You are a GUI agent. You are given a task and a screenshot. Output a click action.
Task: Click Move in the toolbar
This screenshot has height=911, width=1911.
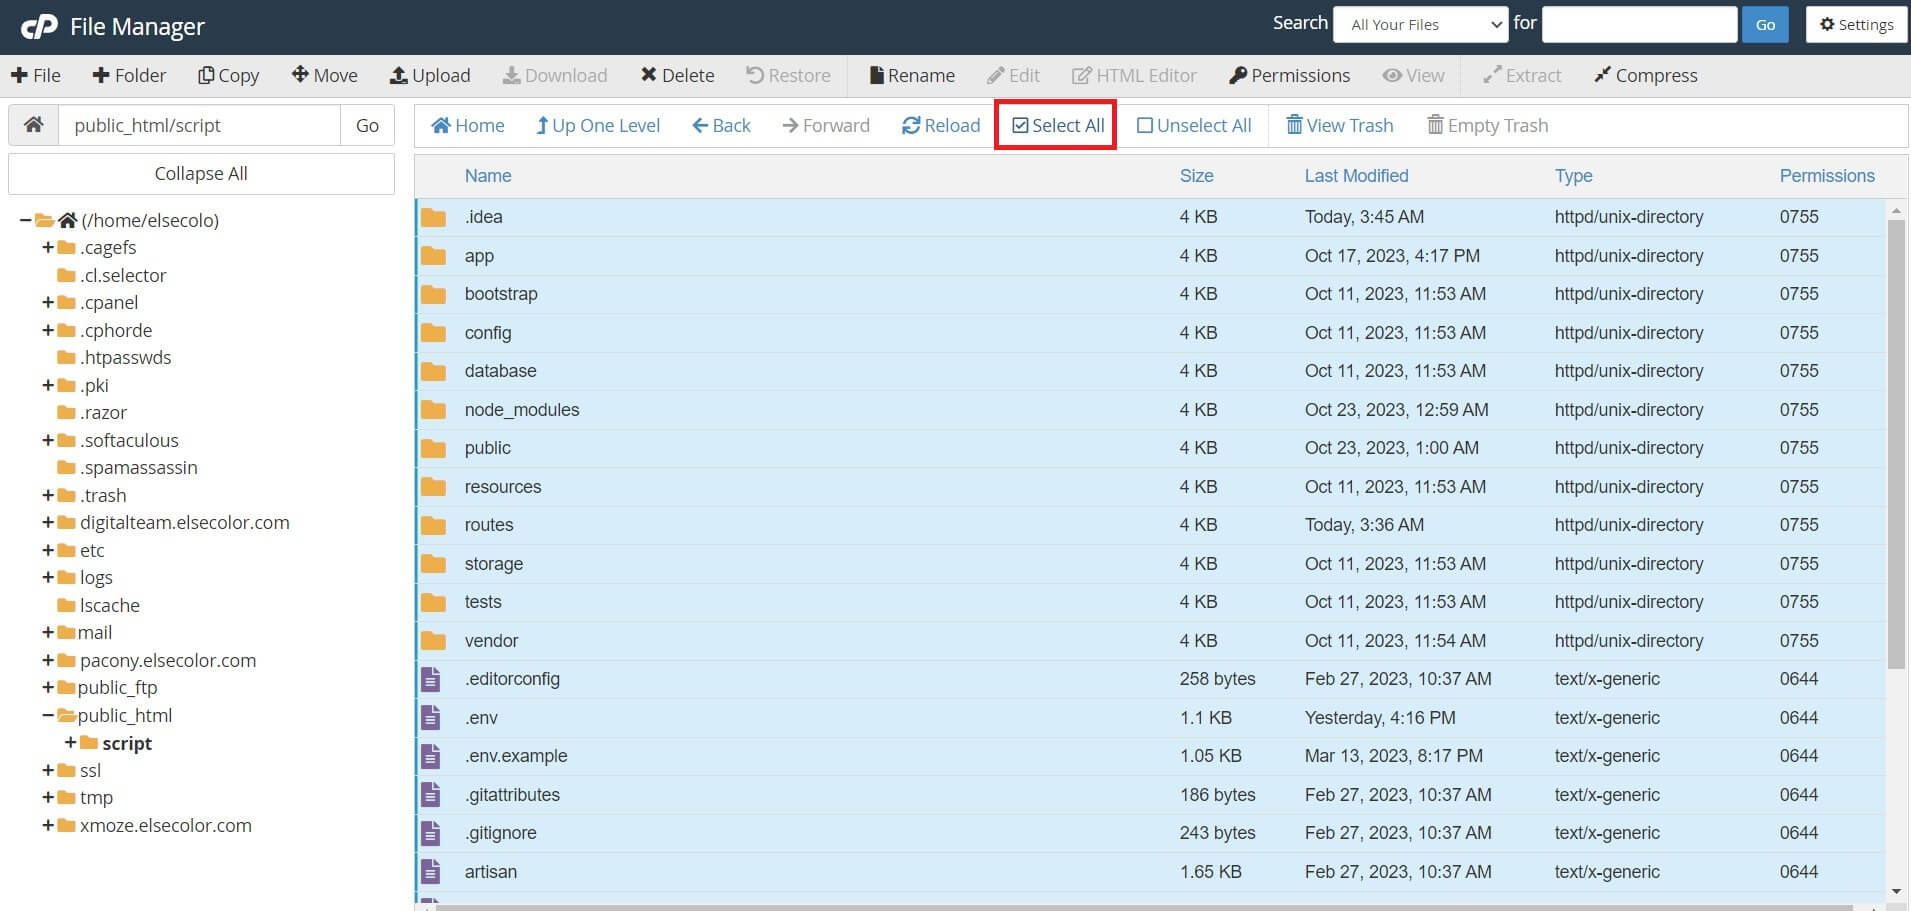pyautogui.click(x=324, y=75)
